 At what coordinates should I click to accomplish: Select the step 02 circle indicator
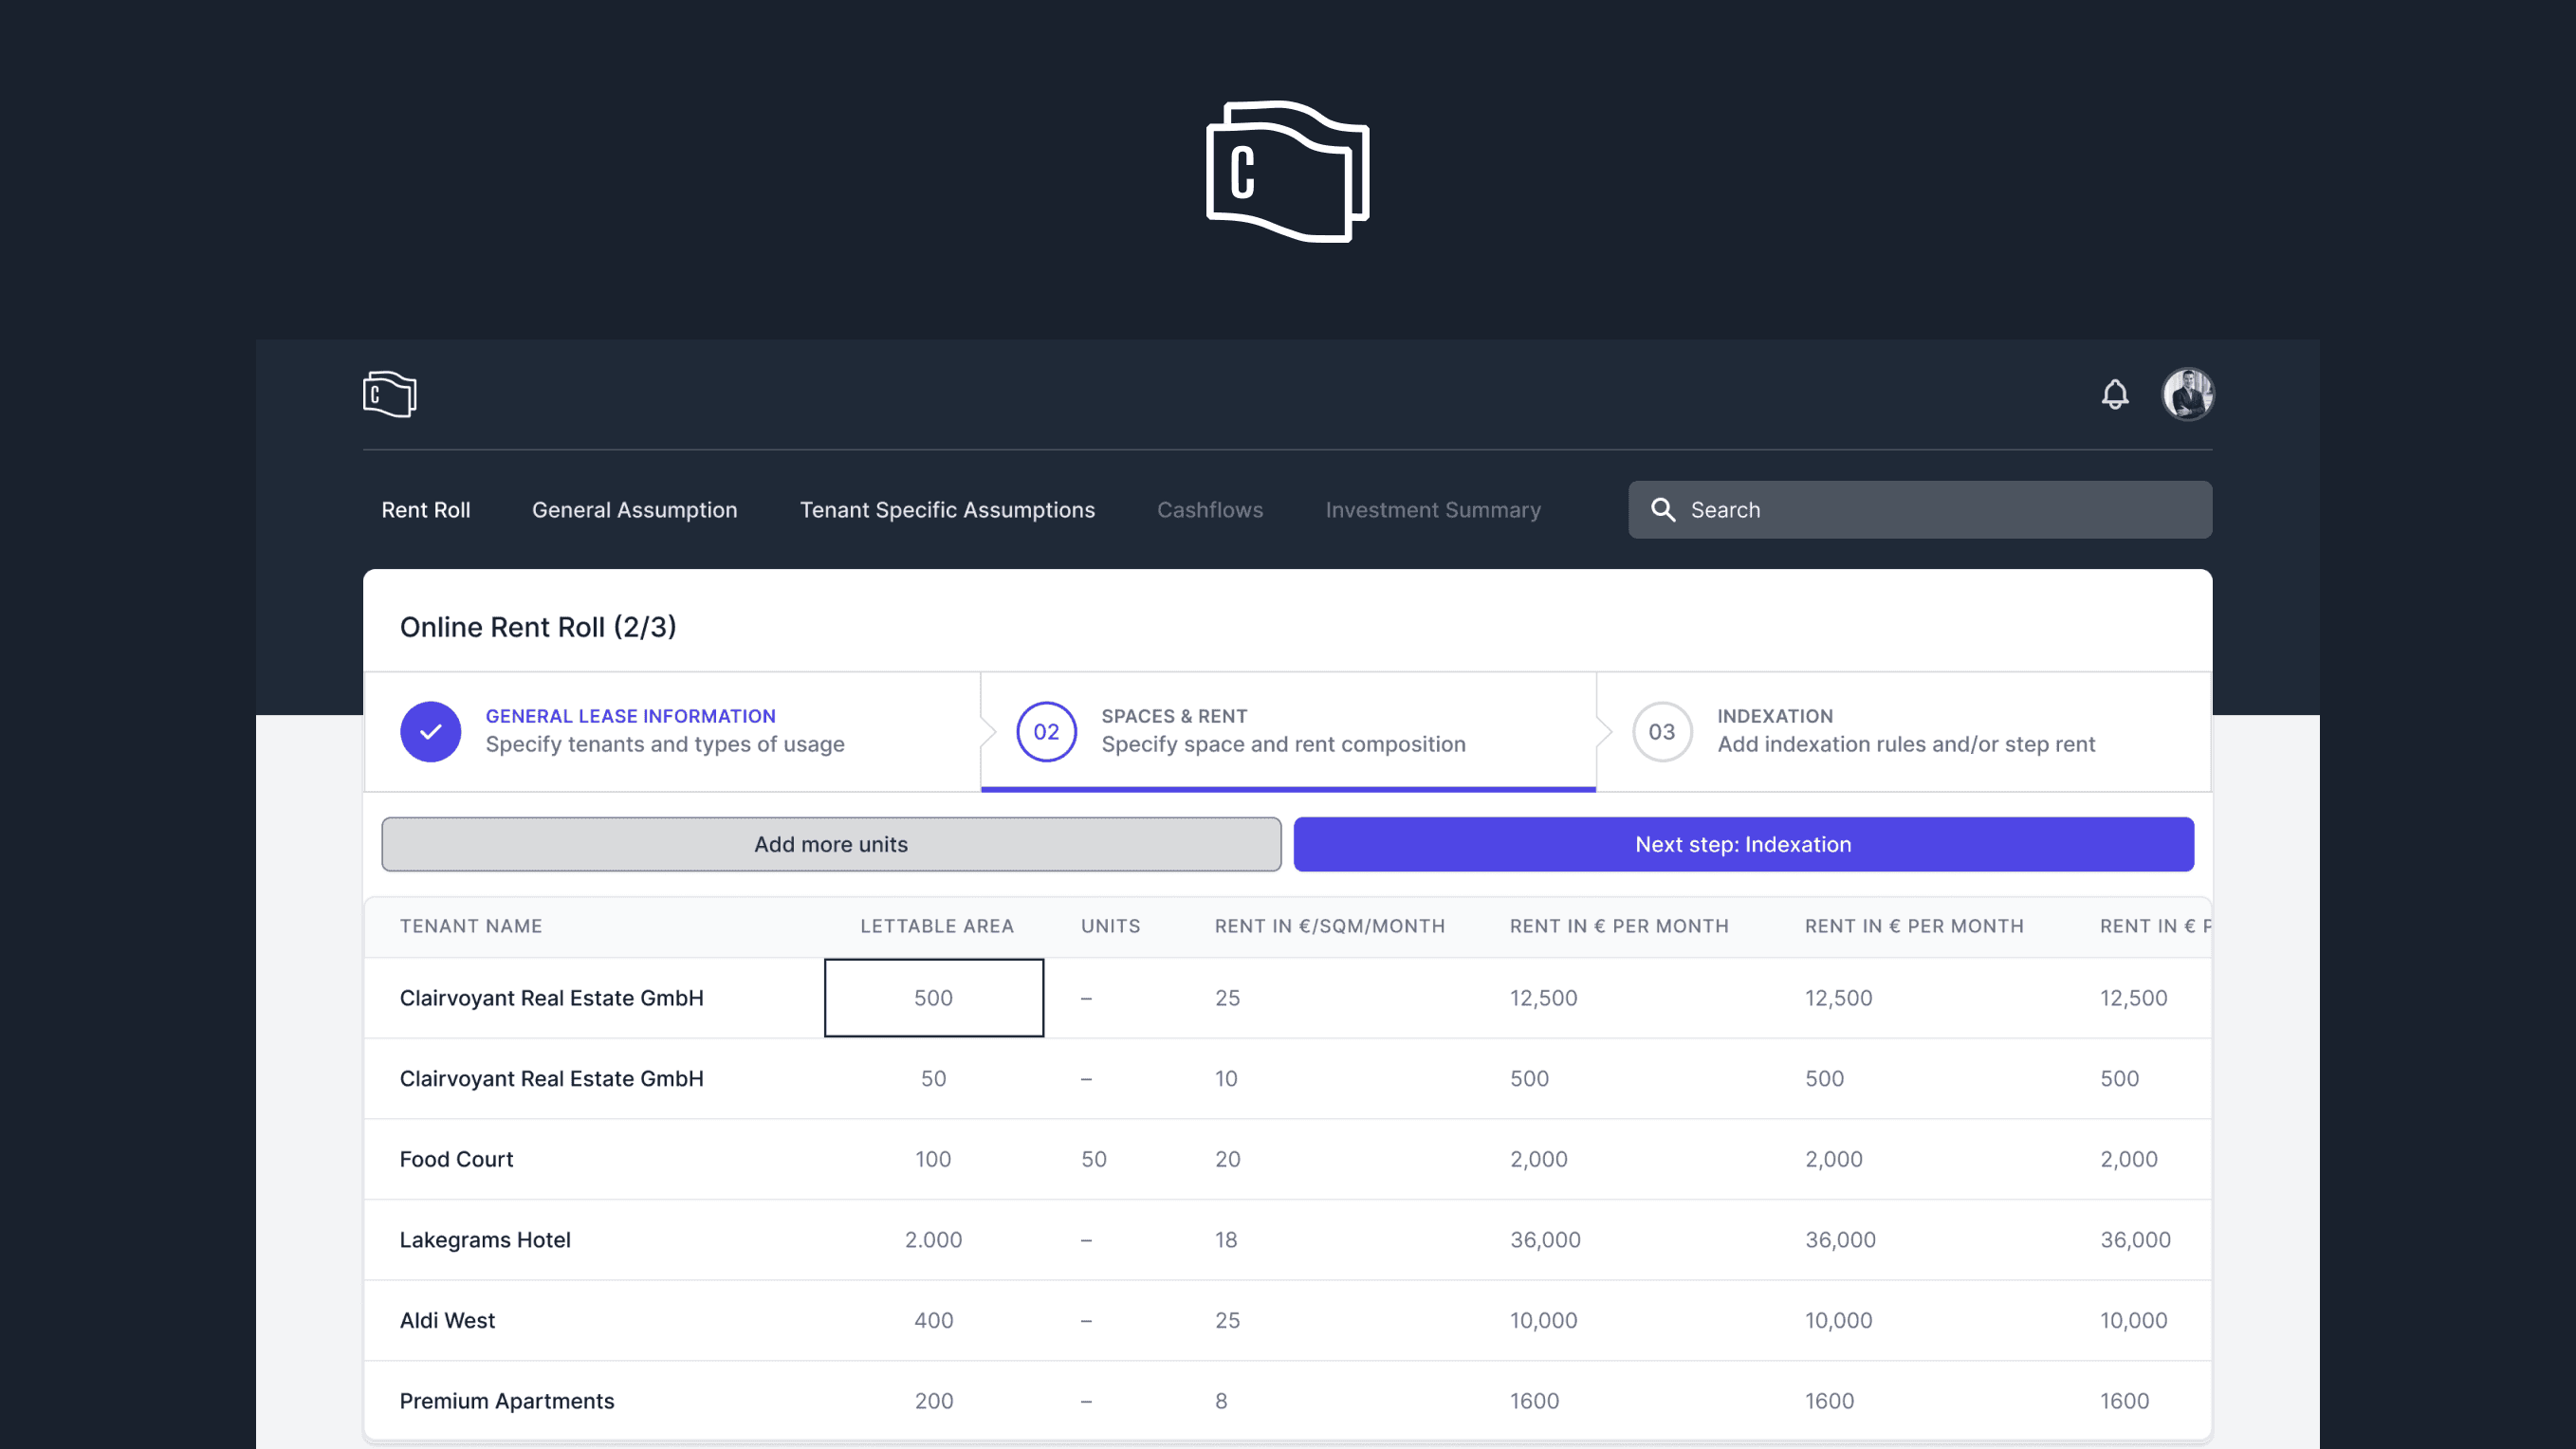[x=1046, y=732]
